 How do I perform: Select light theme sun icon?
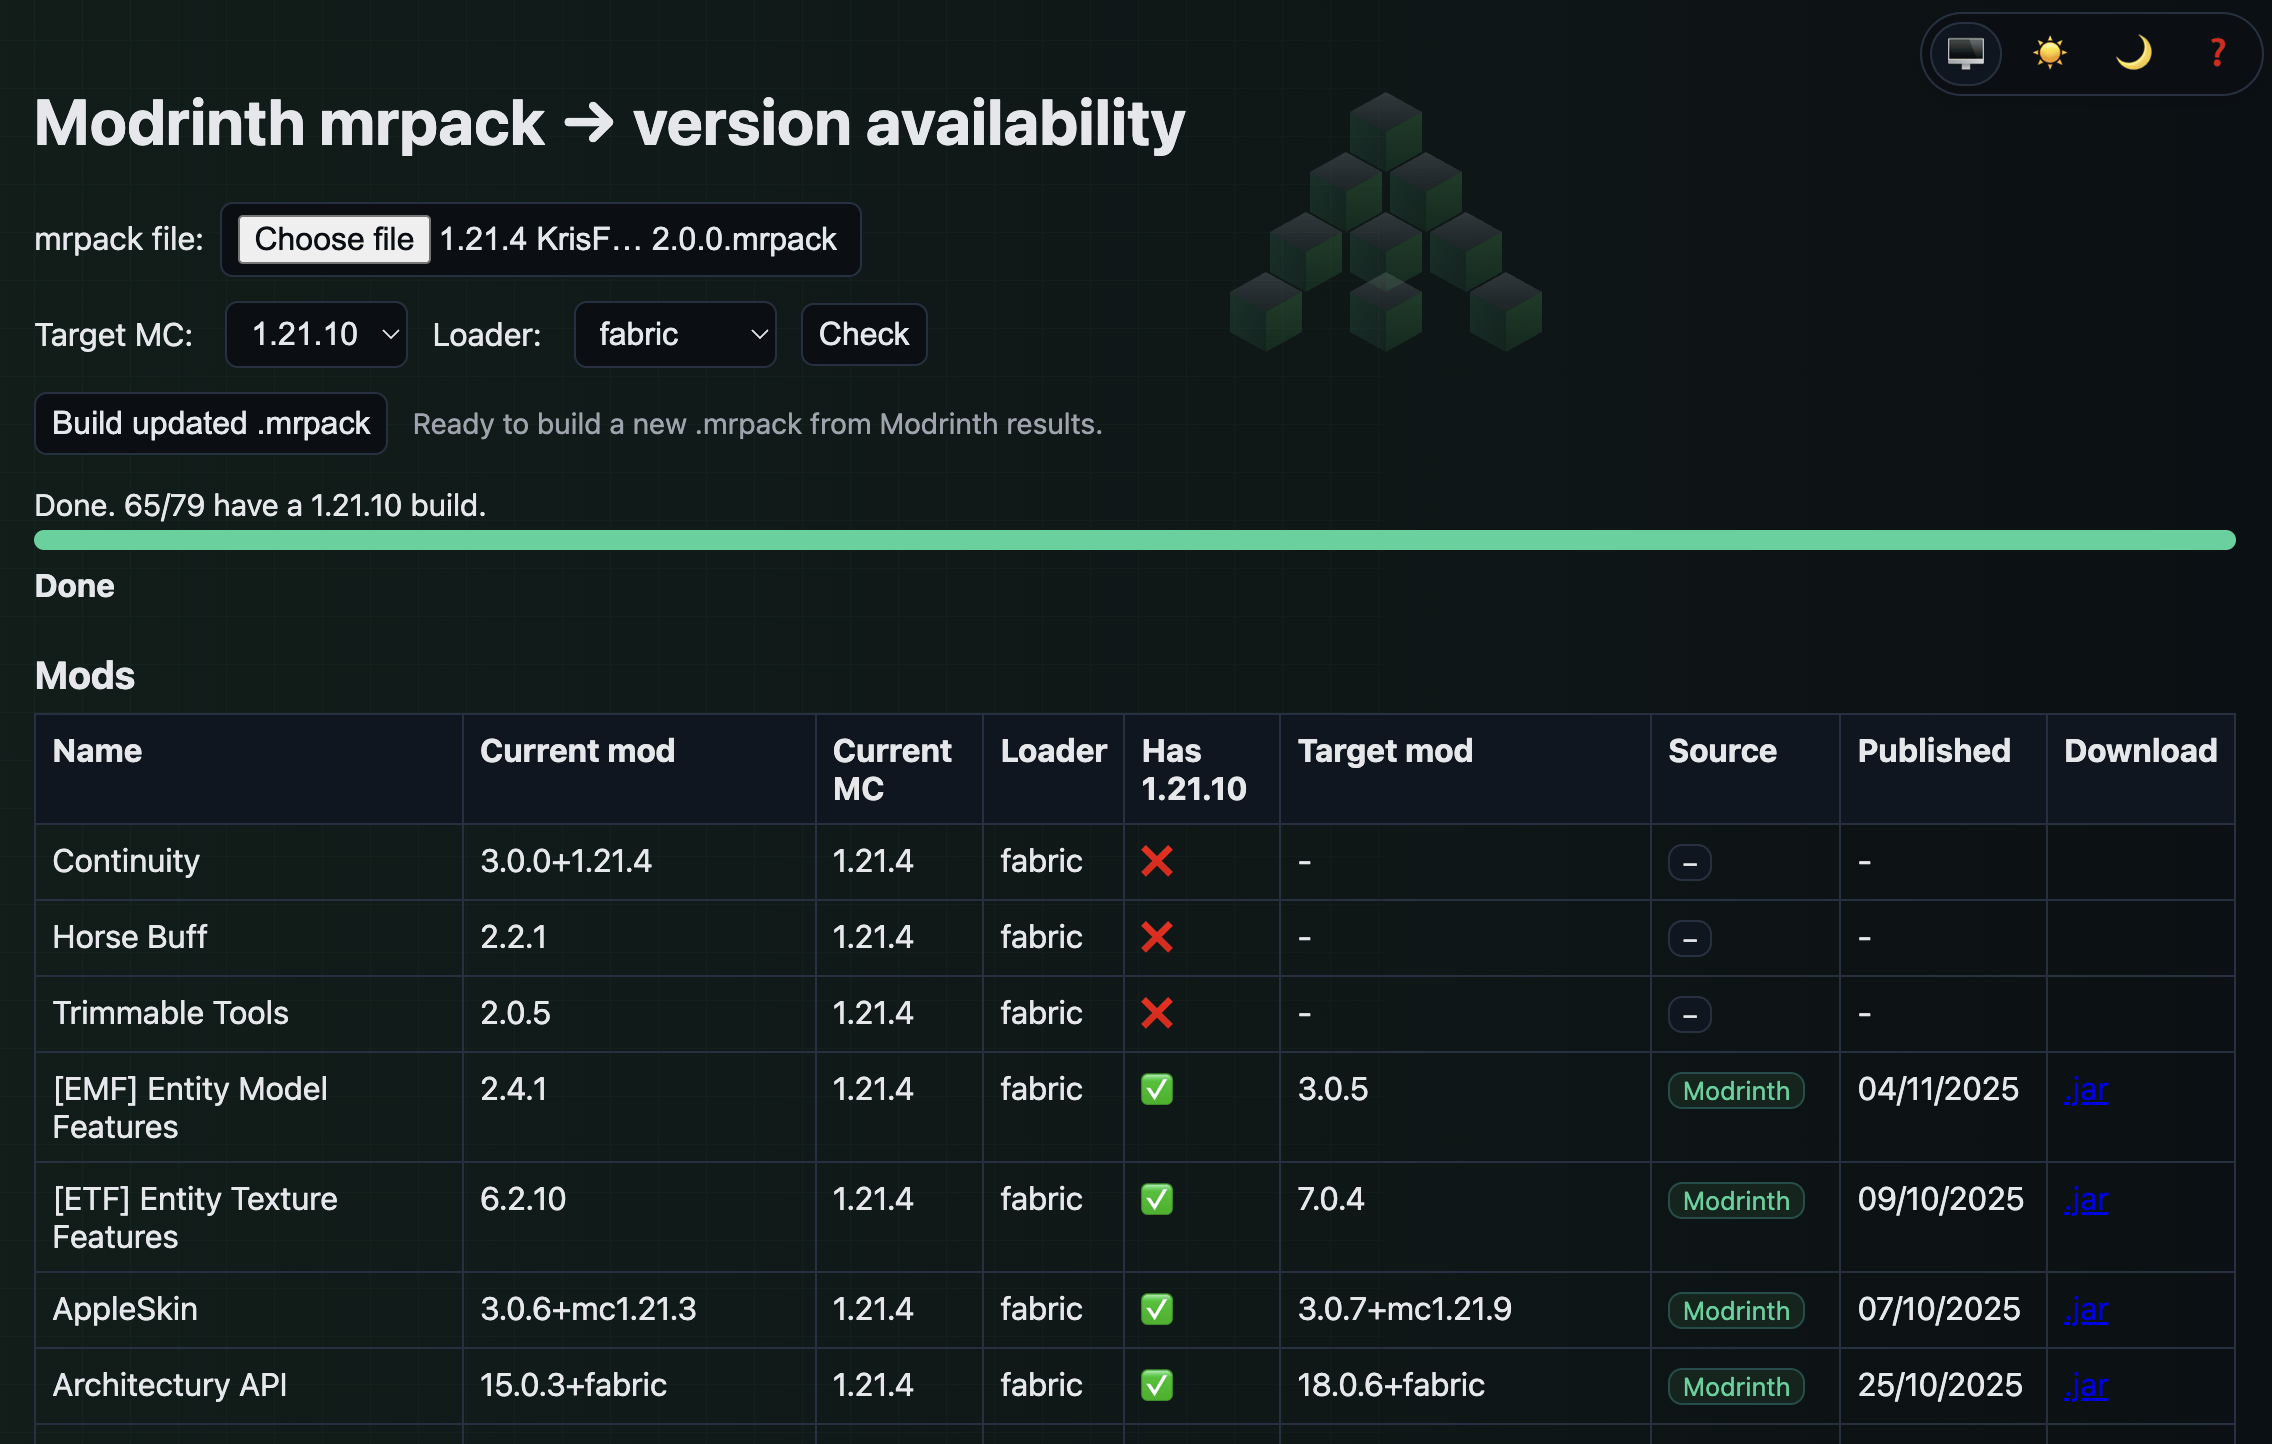pos(2049,53)
